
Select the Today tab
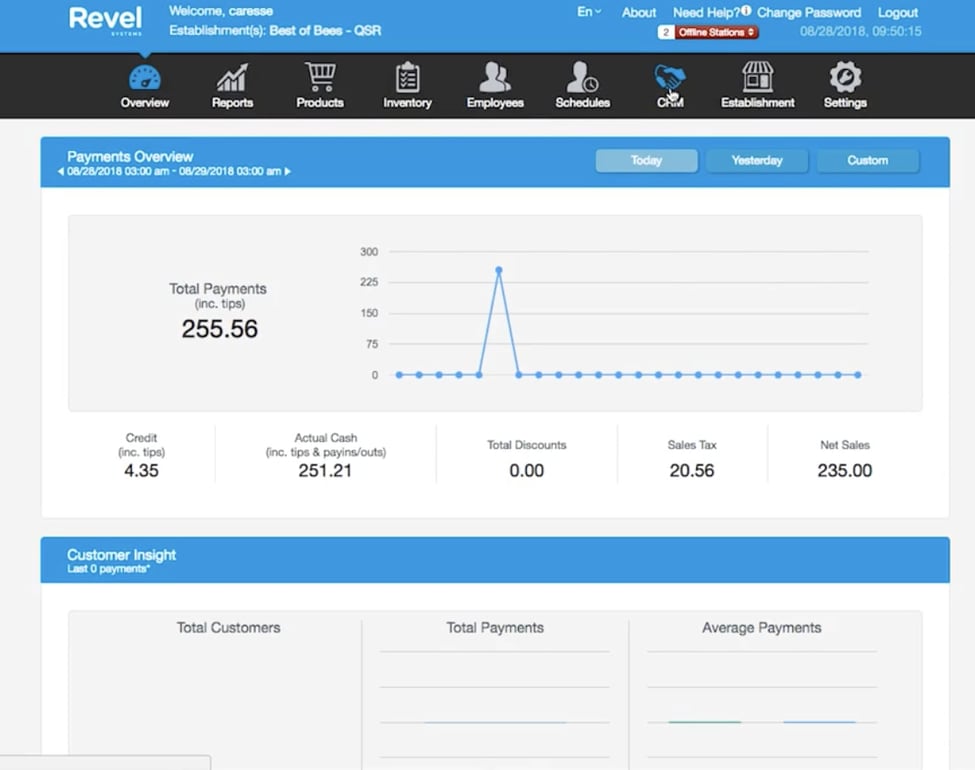pos(646,160)
